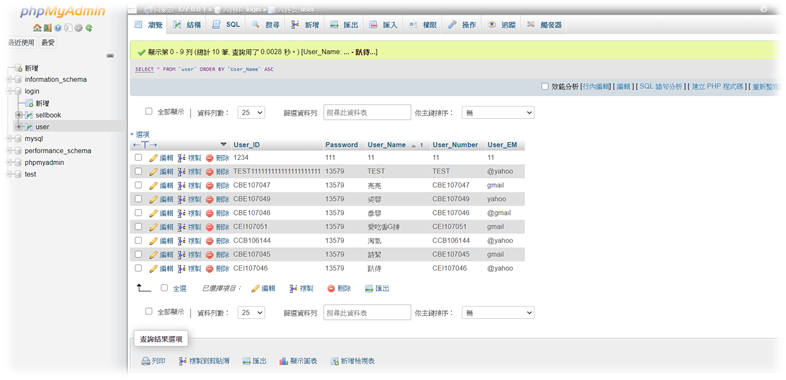This screenshot has width=786, height=380.
Task: Tick the checkbox for row CEI107051
Action: [x=138, y=227]
